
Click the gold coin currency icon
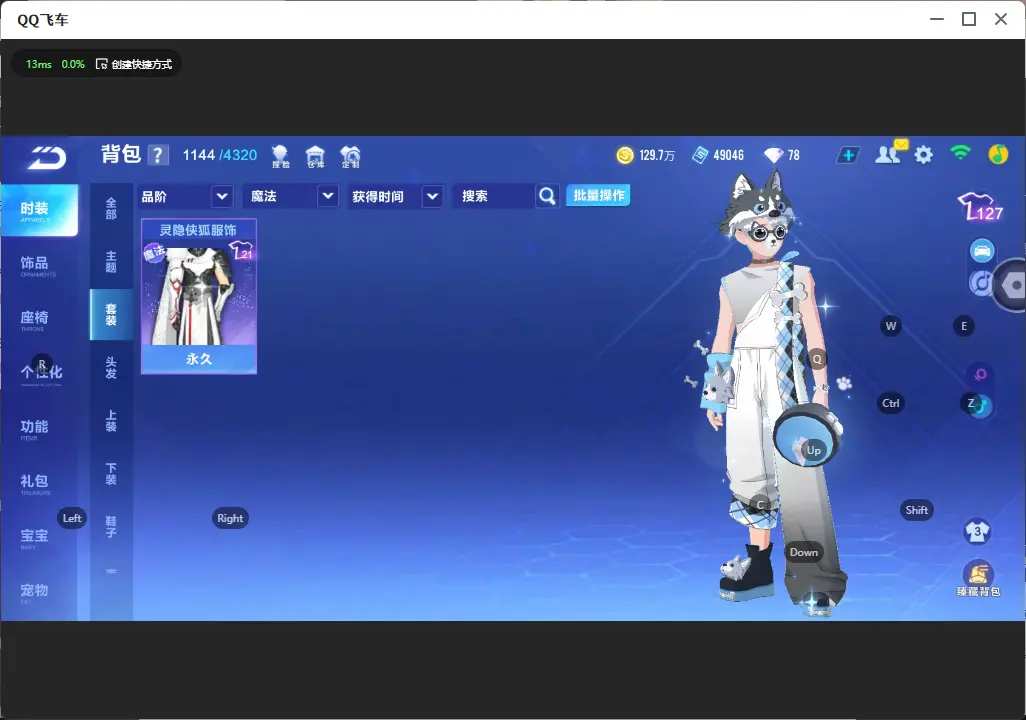click(625, 155)
